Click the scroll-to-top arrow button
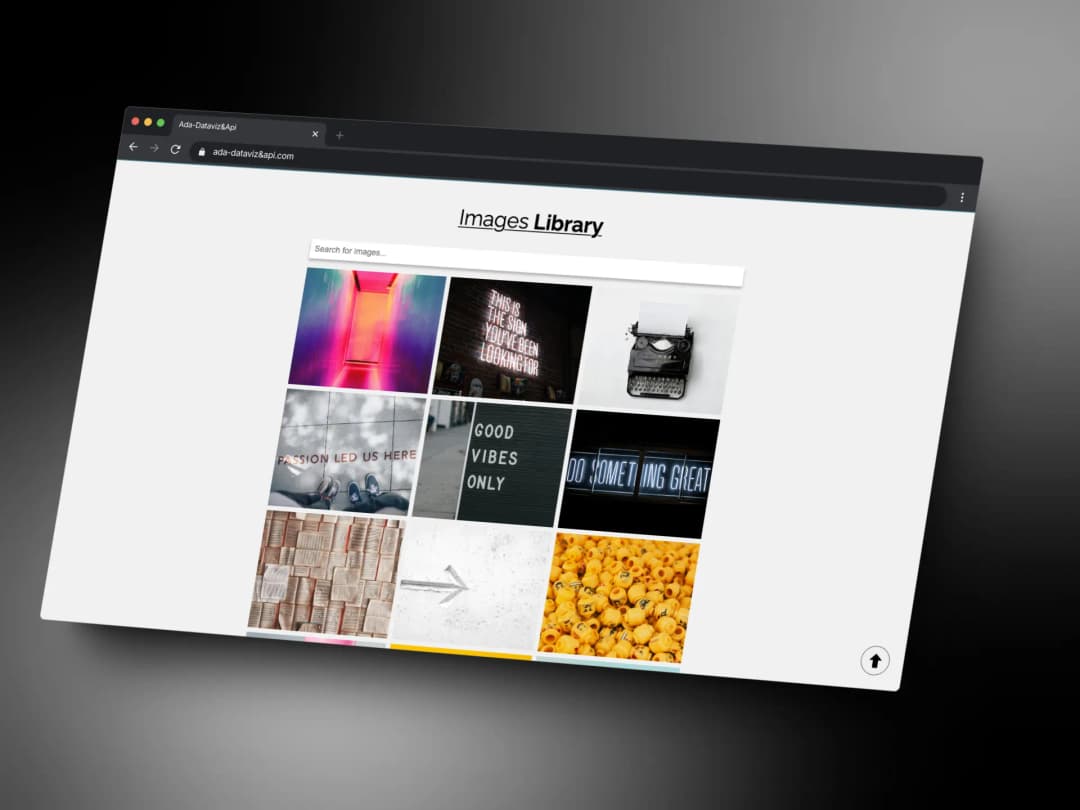The image size is (1080, 810). pyautogui.click(x=875, y=660)
